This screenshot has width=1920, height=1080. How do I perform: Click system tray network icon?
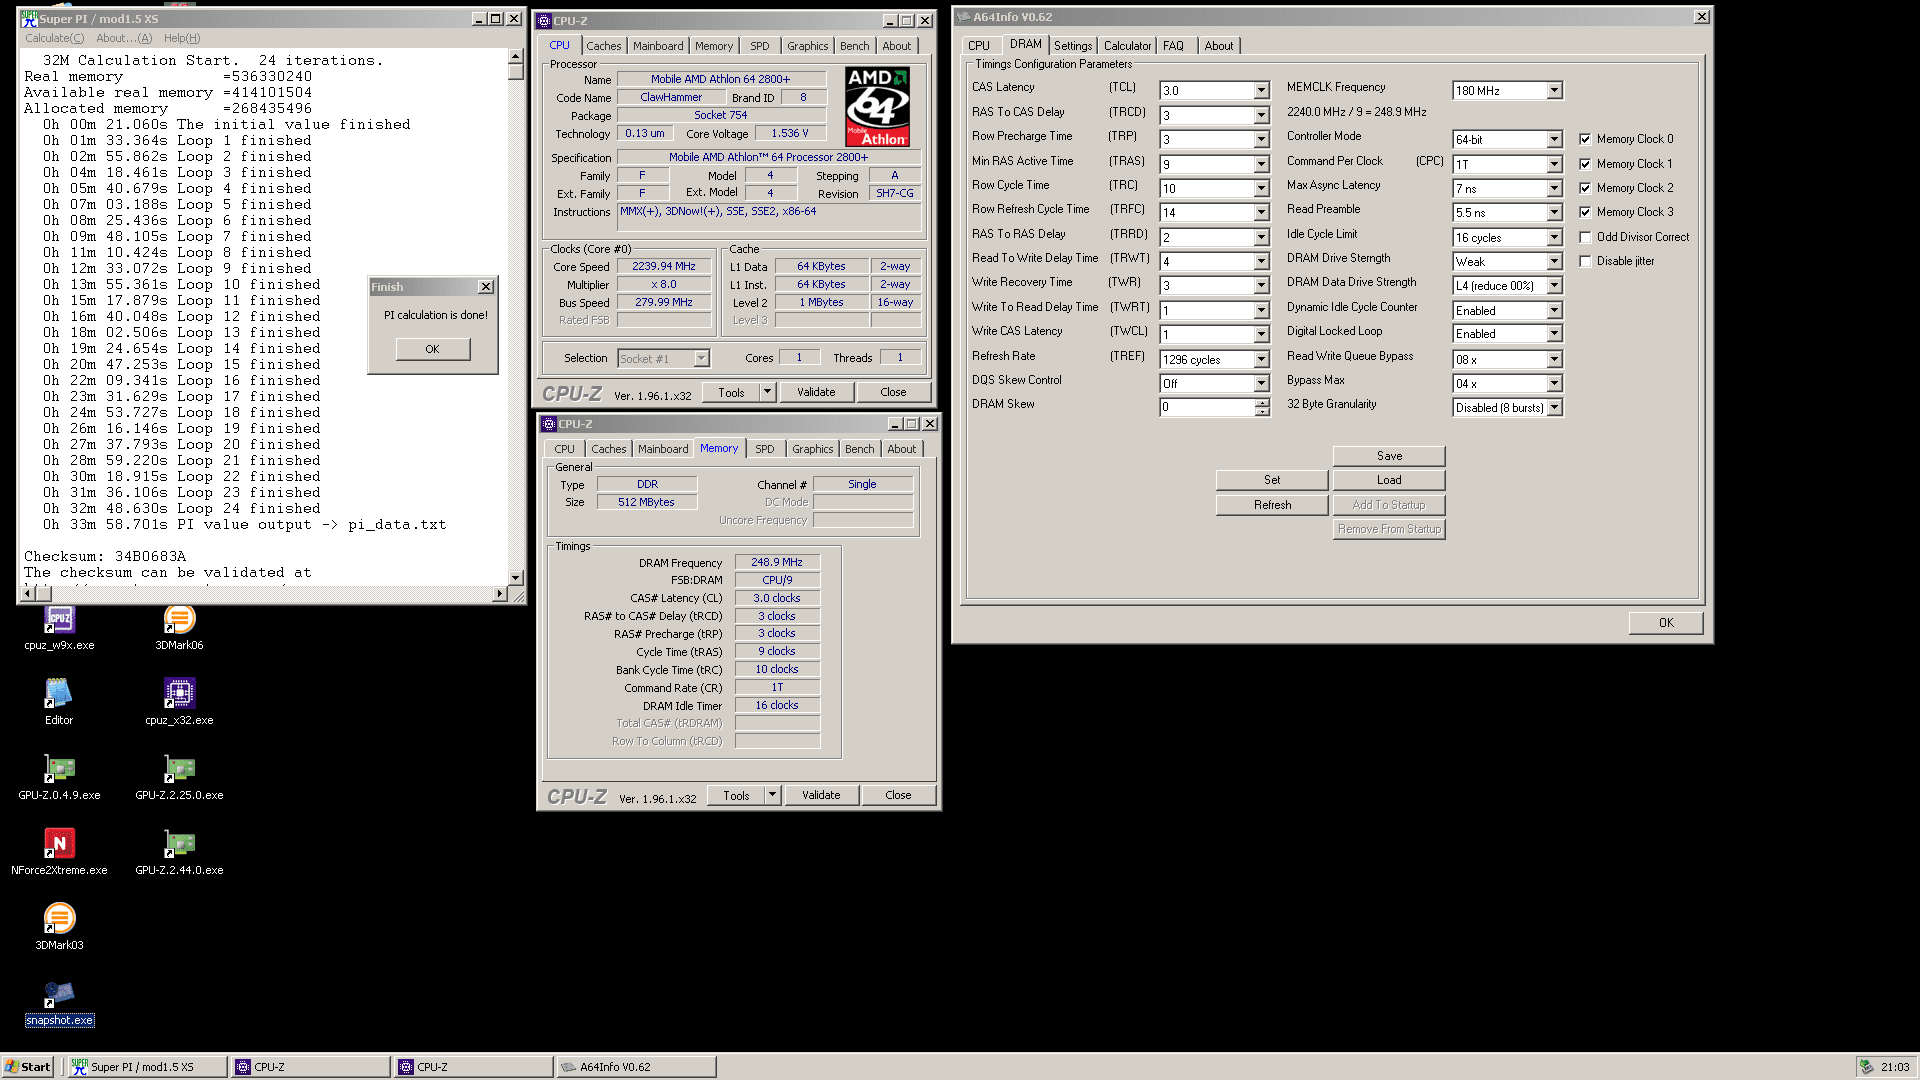[x=1866, y=1067]
